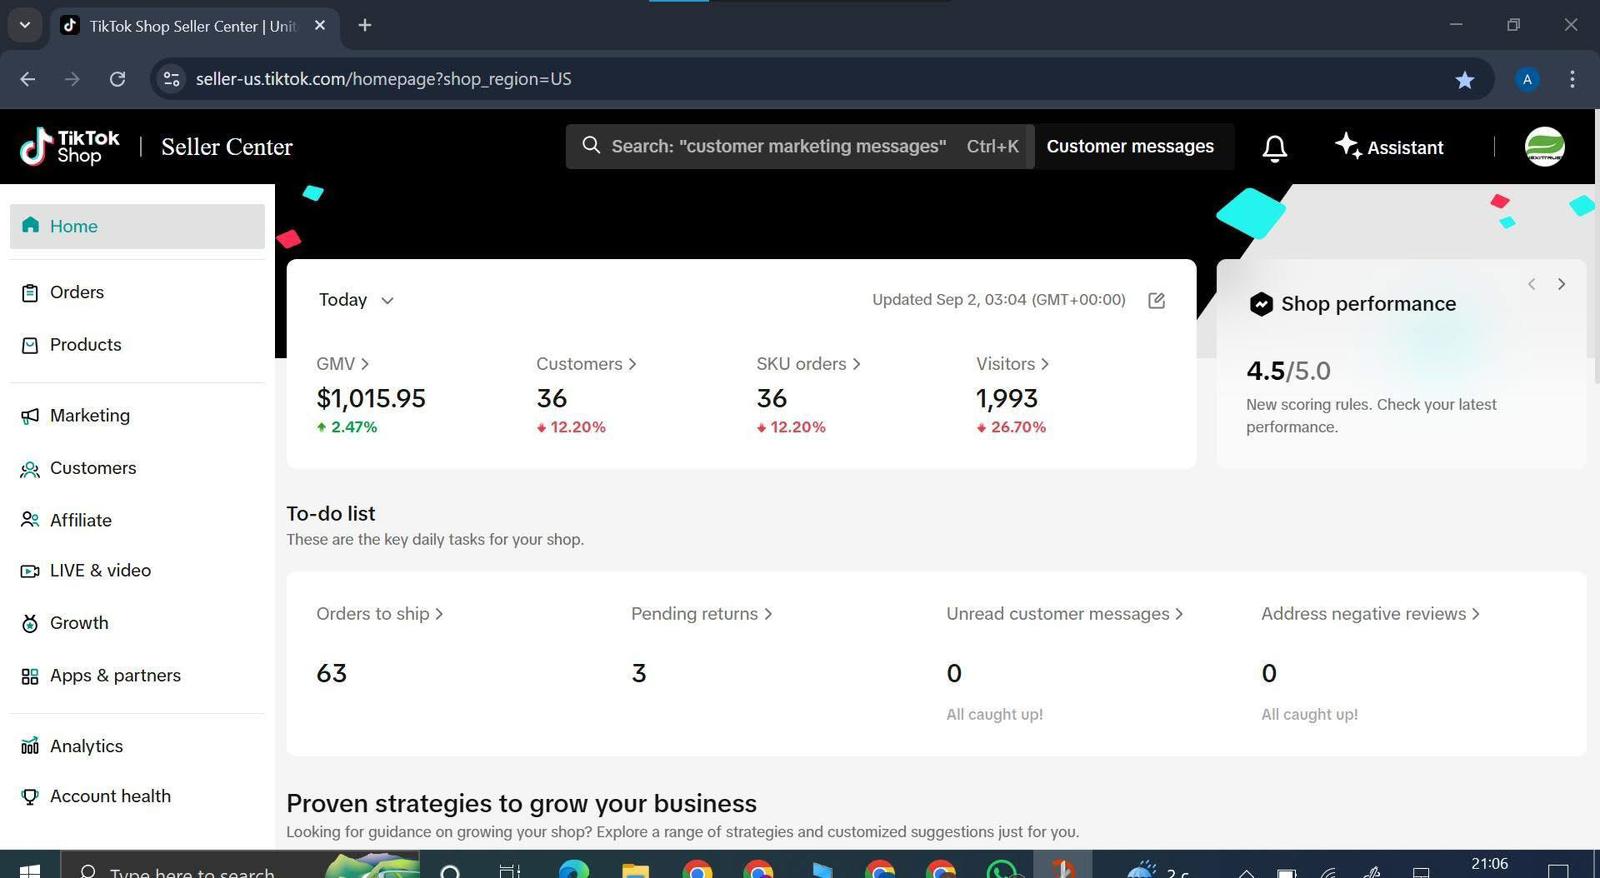Click the notification bell icon

[x=1274, y=148]
